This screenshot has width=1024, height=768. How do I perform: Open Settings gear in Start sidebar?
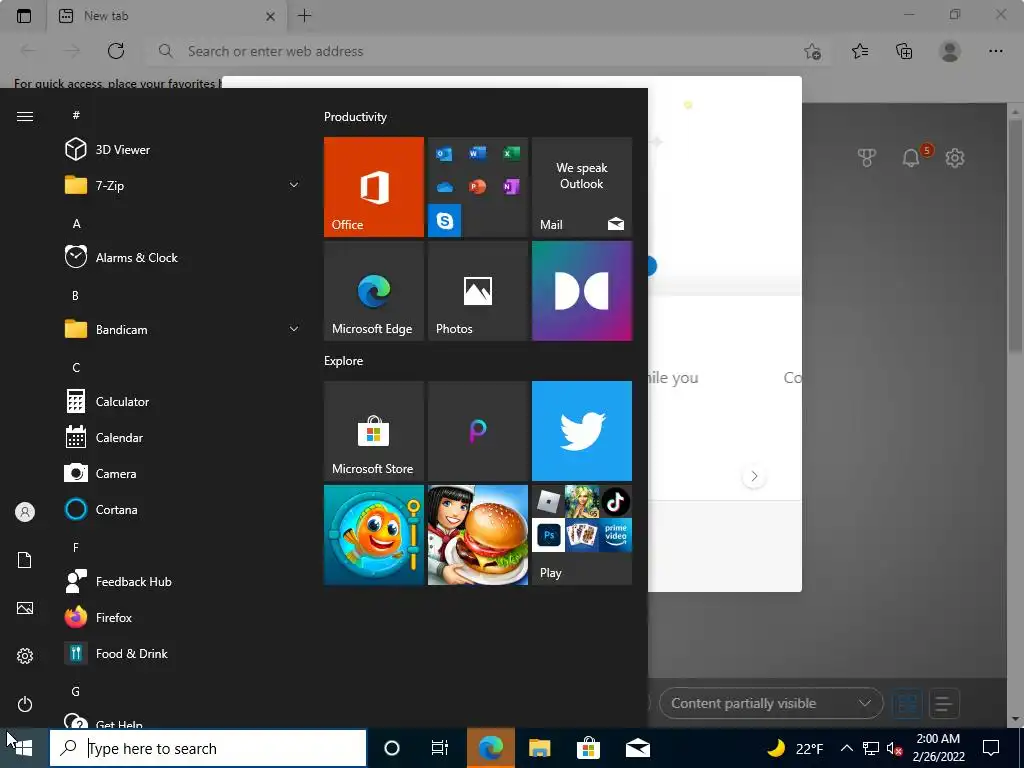tap(25, 656)
